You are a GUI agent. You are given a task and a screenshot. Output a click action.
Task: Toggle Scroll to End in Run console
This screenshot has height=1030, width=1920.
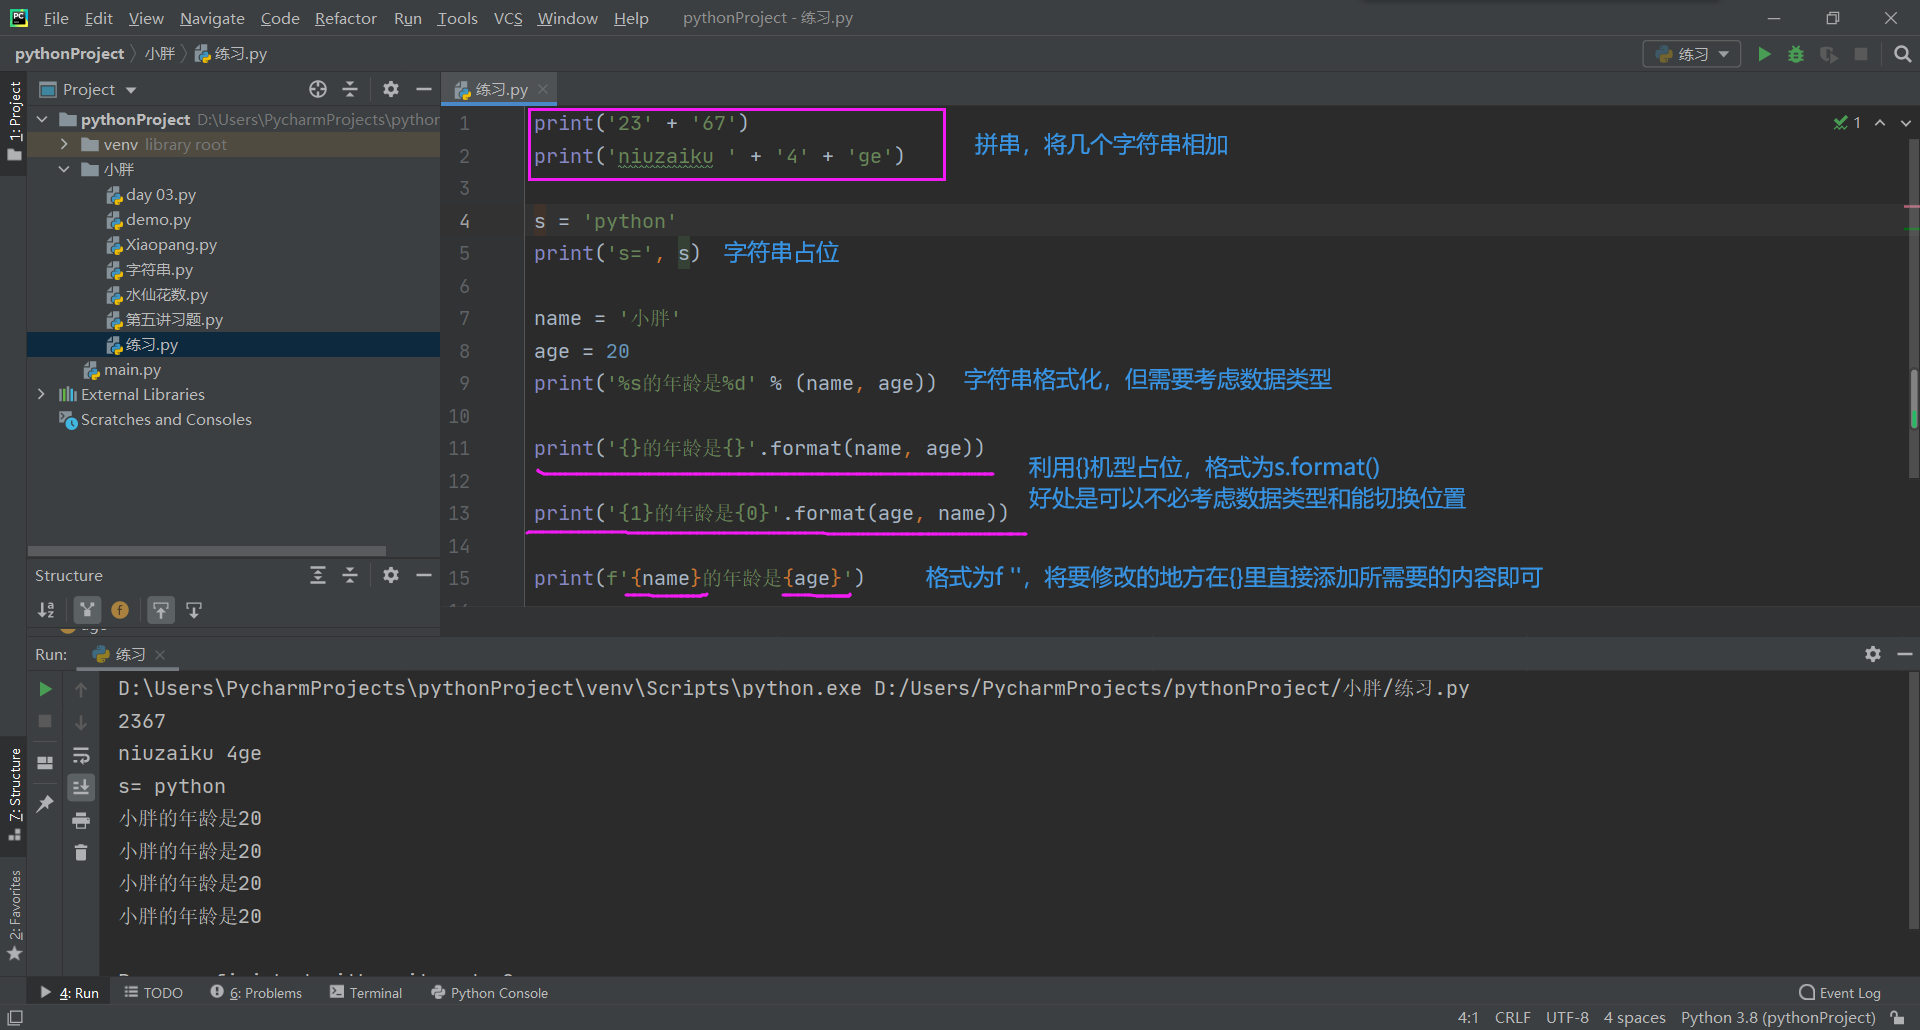coord(81,788)
